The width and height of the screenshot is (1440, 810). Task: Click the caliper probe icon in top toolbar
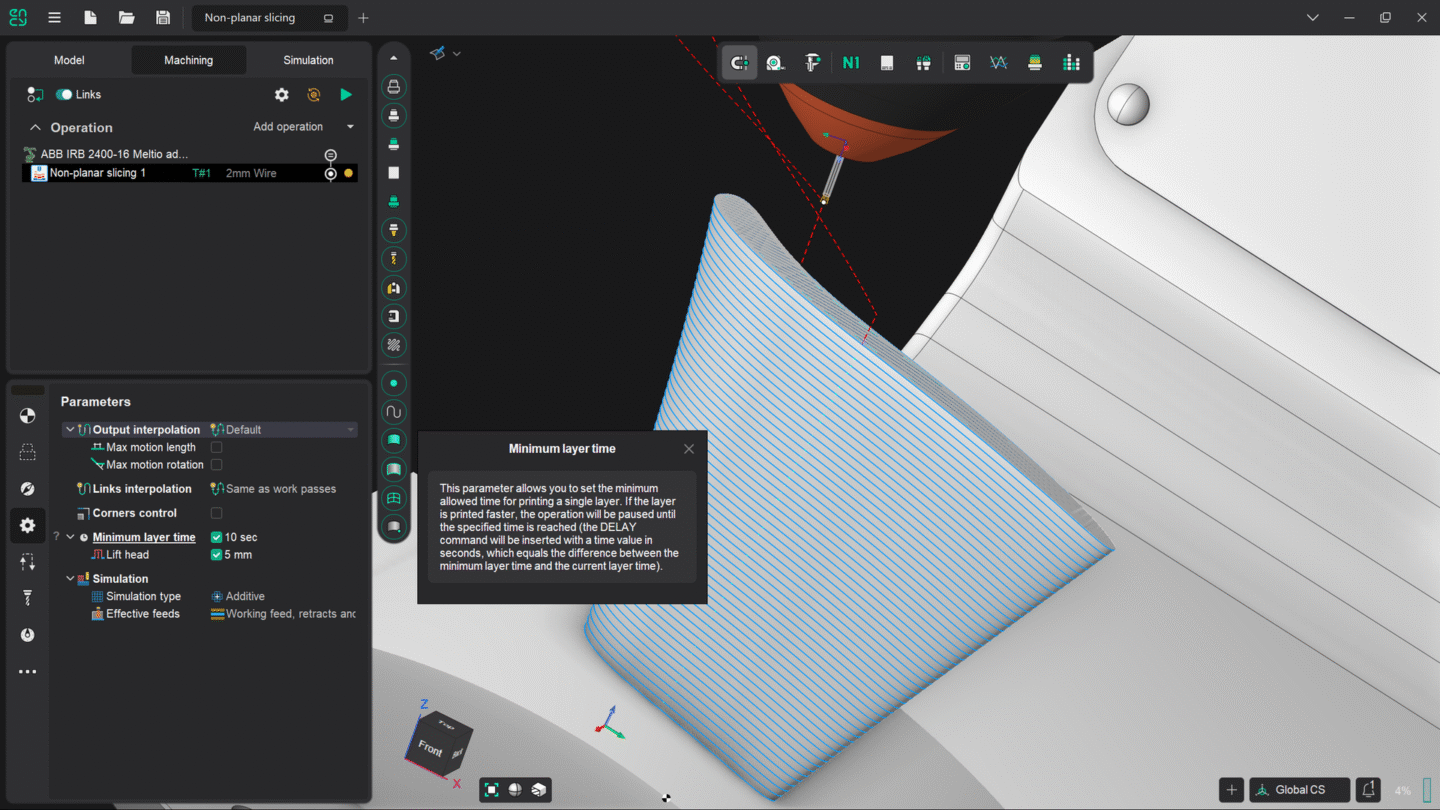pyautogui.click(x=813, y=62)
